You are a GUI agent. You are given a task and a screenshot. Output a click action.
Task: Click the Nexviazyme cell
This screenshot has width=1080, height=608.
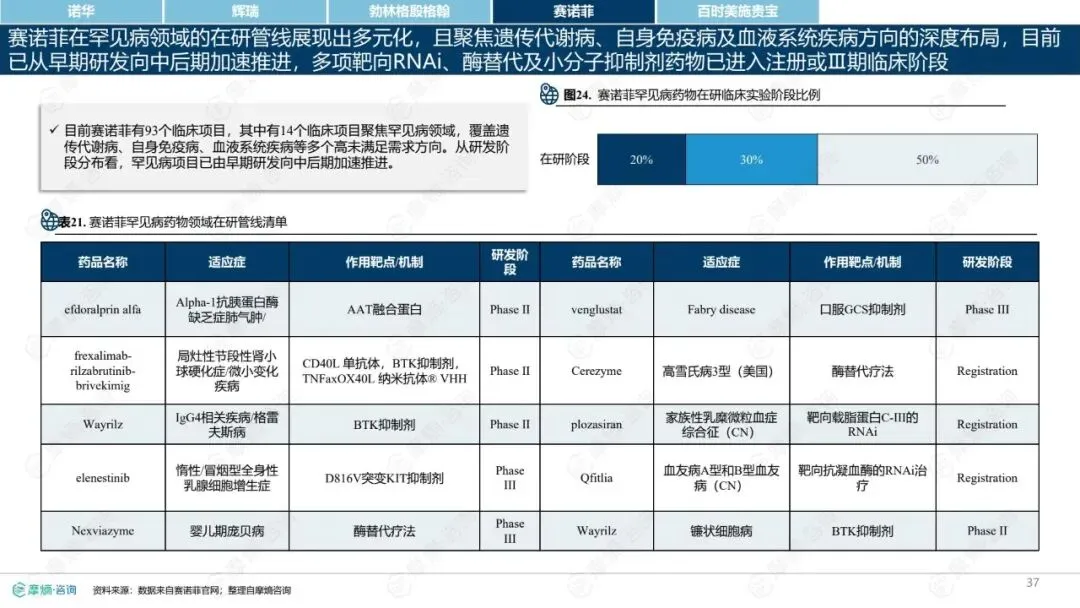point(103,531)
